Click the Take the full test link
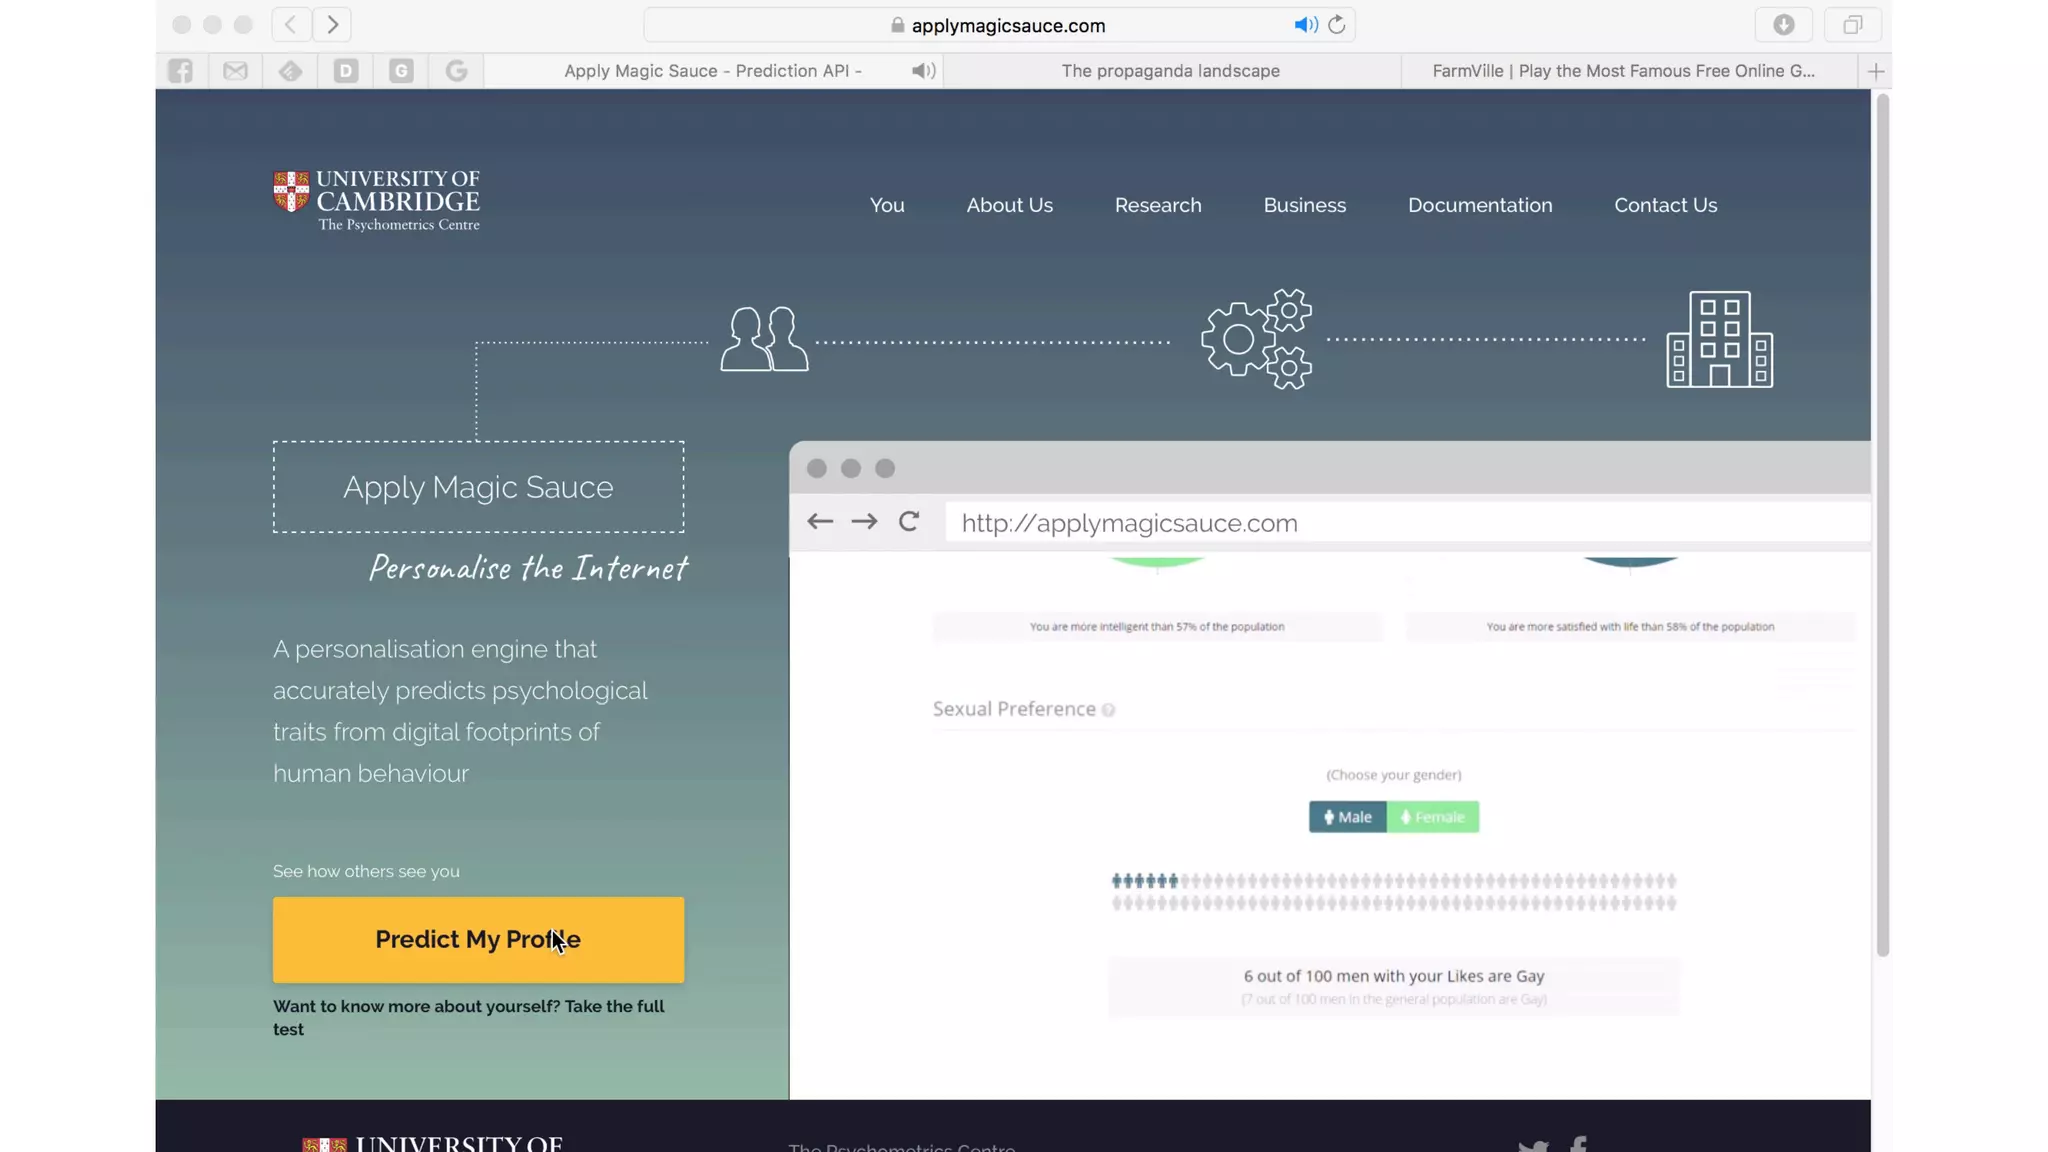The height and width of the screenshot is (1152, 2048). (614, 1007)
